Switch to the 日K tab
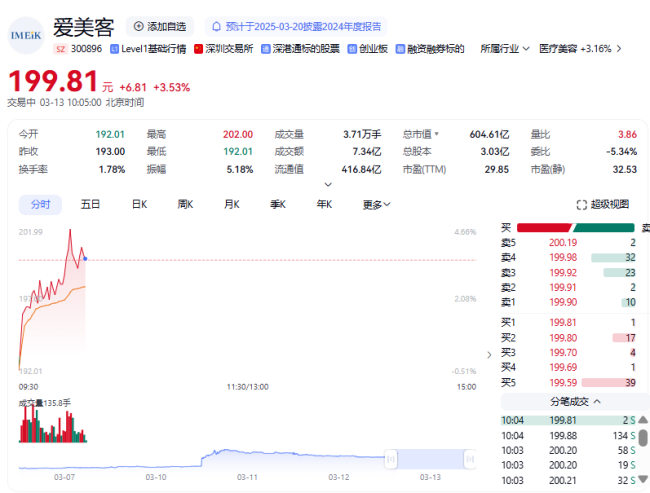 pyautogui.click(x=139, y=204)
